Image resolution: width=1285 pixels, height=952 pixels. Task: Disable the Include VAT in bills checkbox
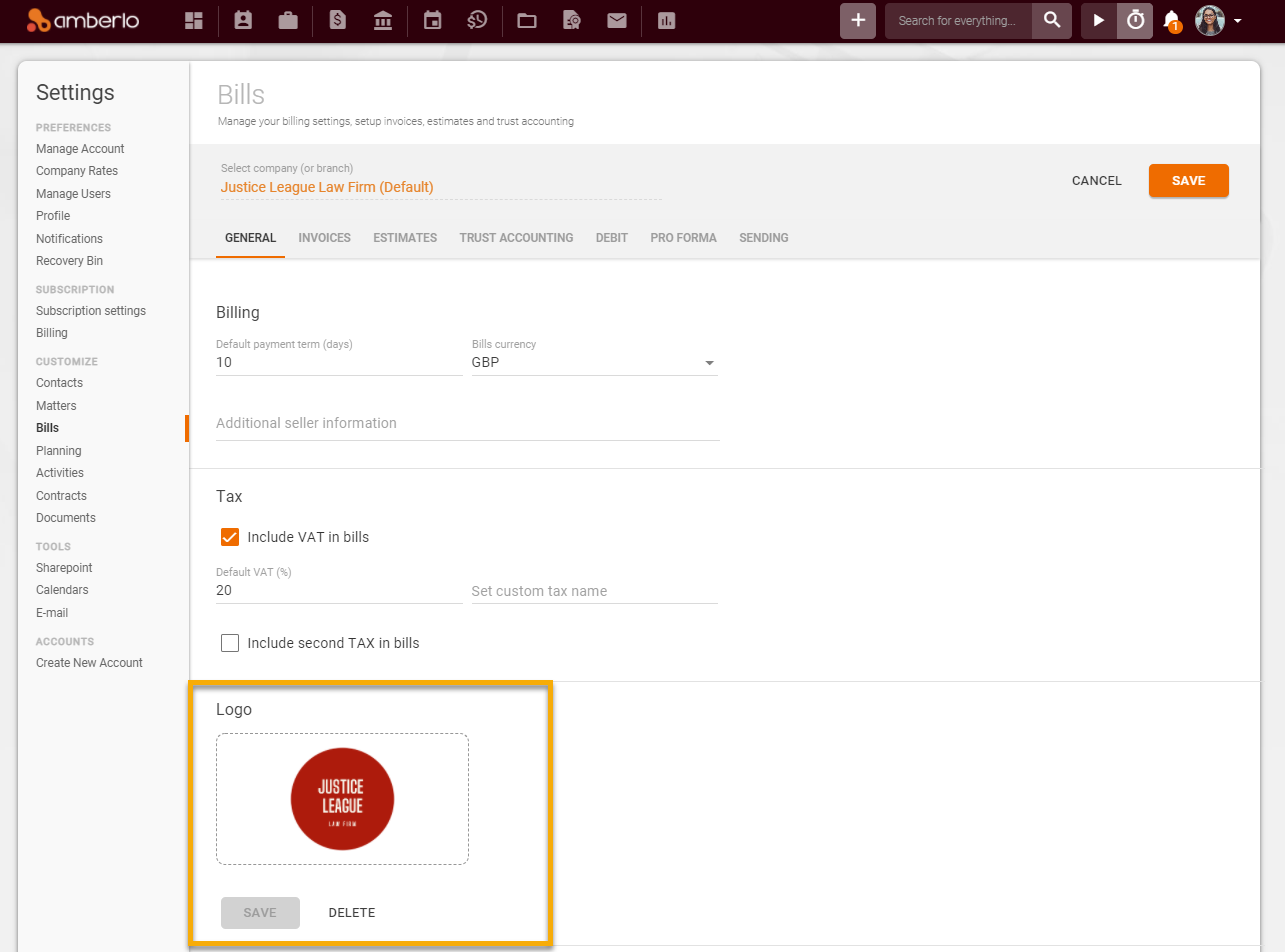(230, 537)
